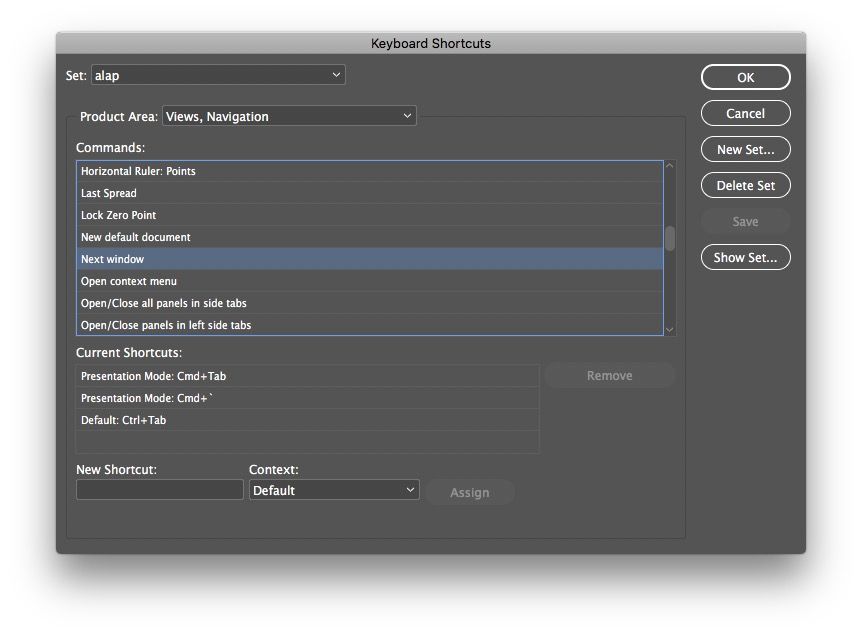Select the Last Spread command

coord(369,193)
